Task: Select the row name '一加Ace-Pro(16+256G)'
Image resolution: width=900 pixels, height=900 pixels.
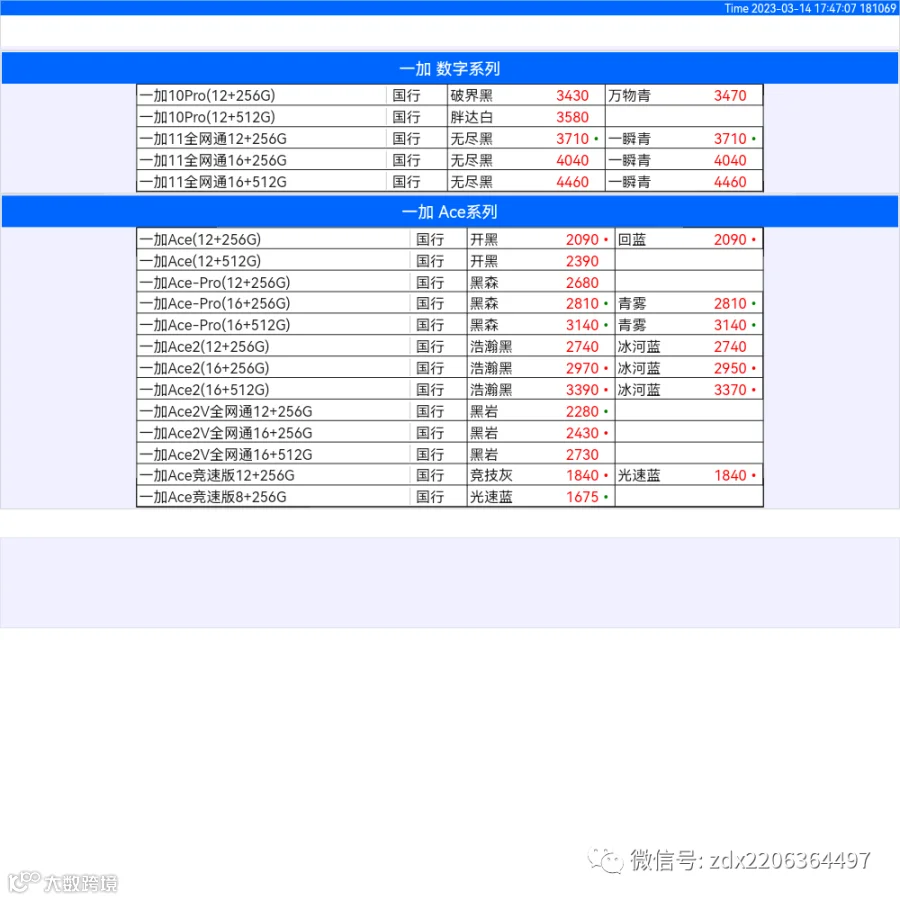Action: click(215, 304)
